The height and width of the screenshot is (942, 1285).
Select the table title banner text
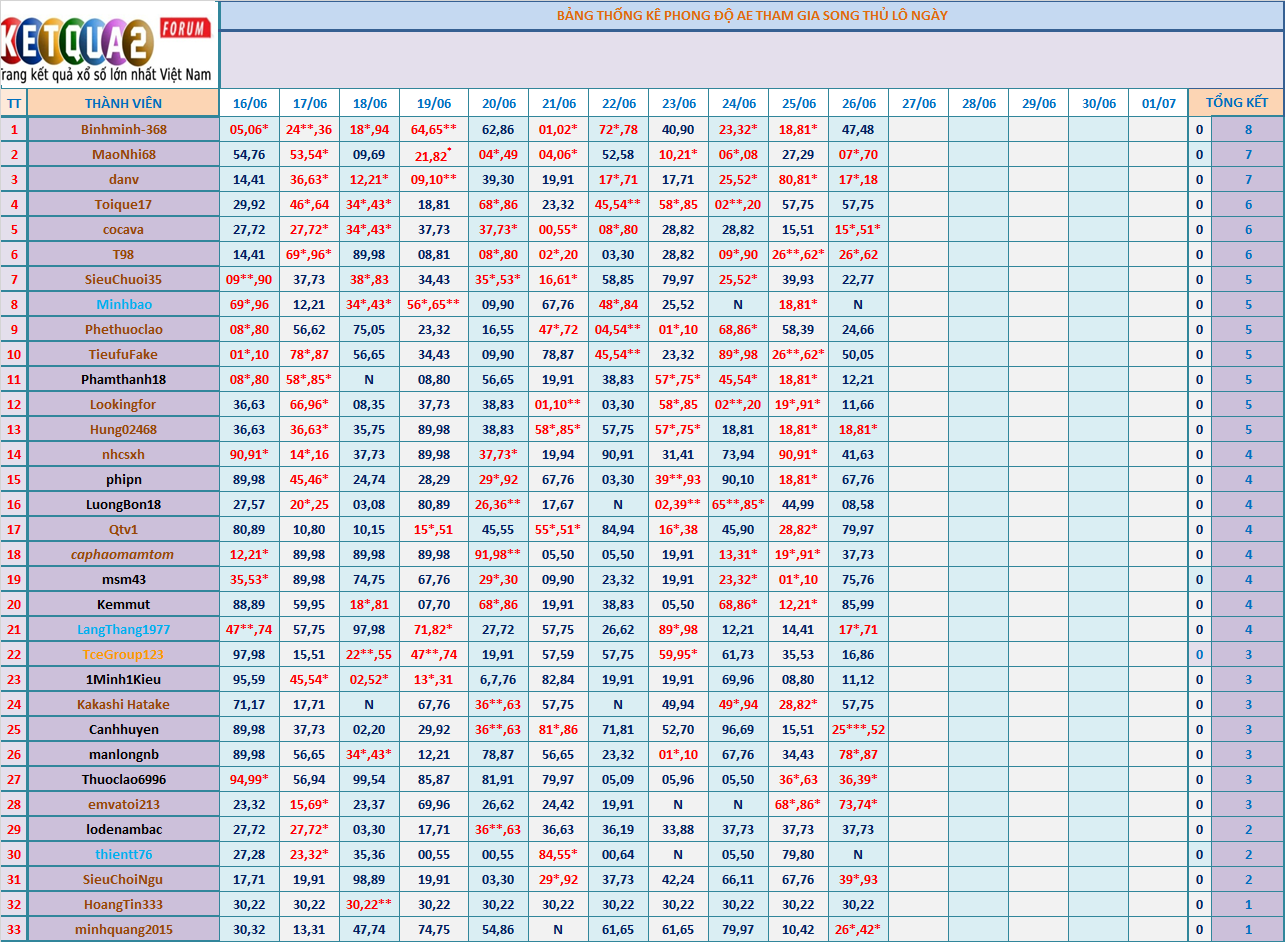click(752, 15)
